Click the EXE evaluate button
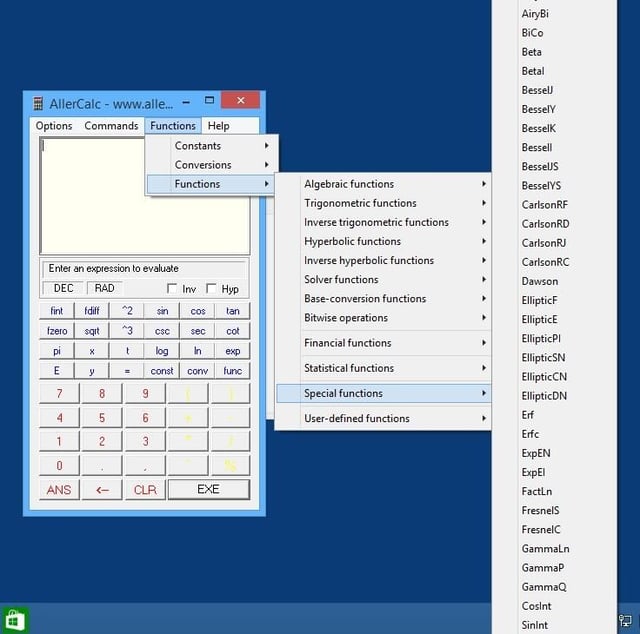This screenshot has height=634, width=640. coord(209,489)
